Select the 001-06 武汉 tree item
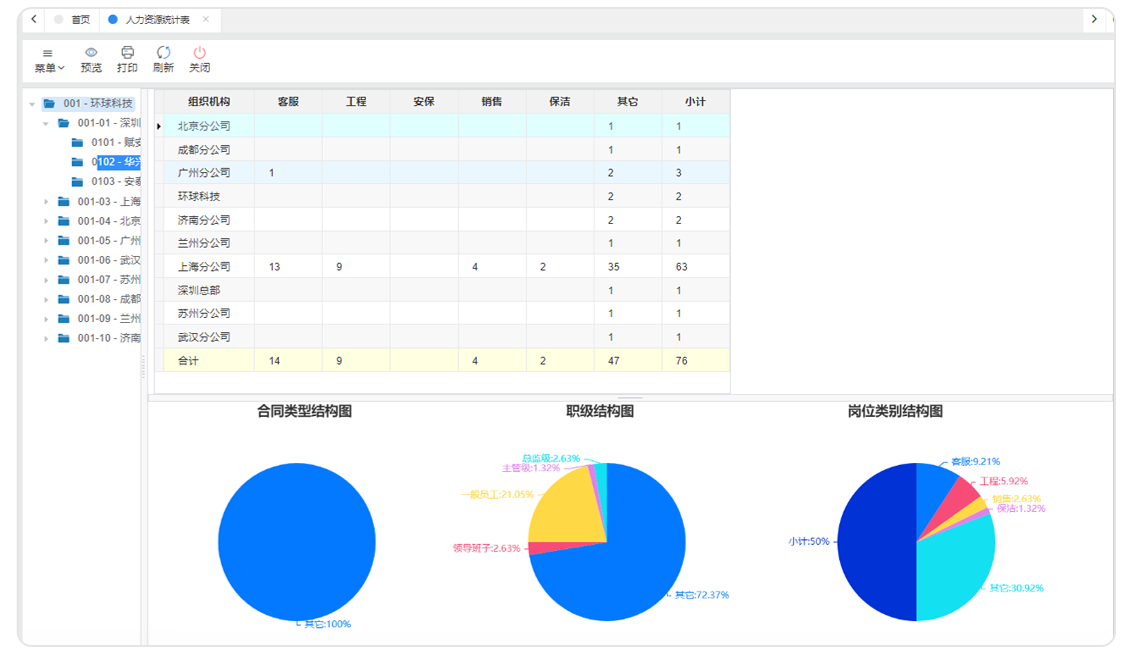Image resolution: width=1136 pixels, height=654 pixels. (107, 260)
